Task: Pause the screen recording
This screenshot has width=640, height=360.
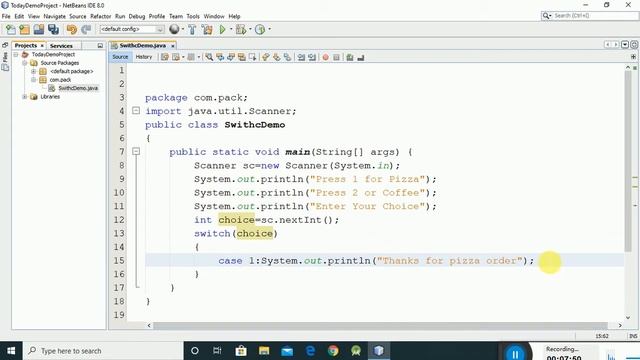Action: (515, 353)
